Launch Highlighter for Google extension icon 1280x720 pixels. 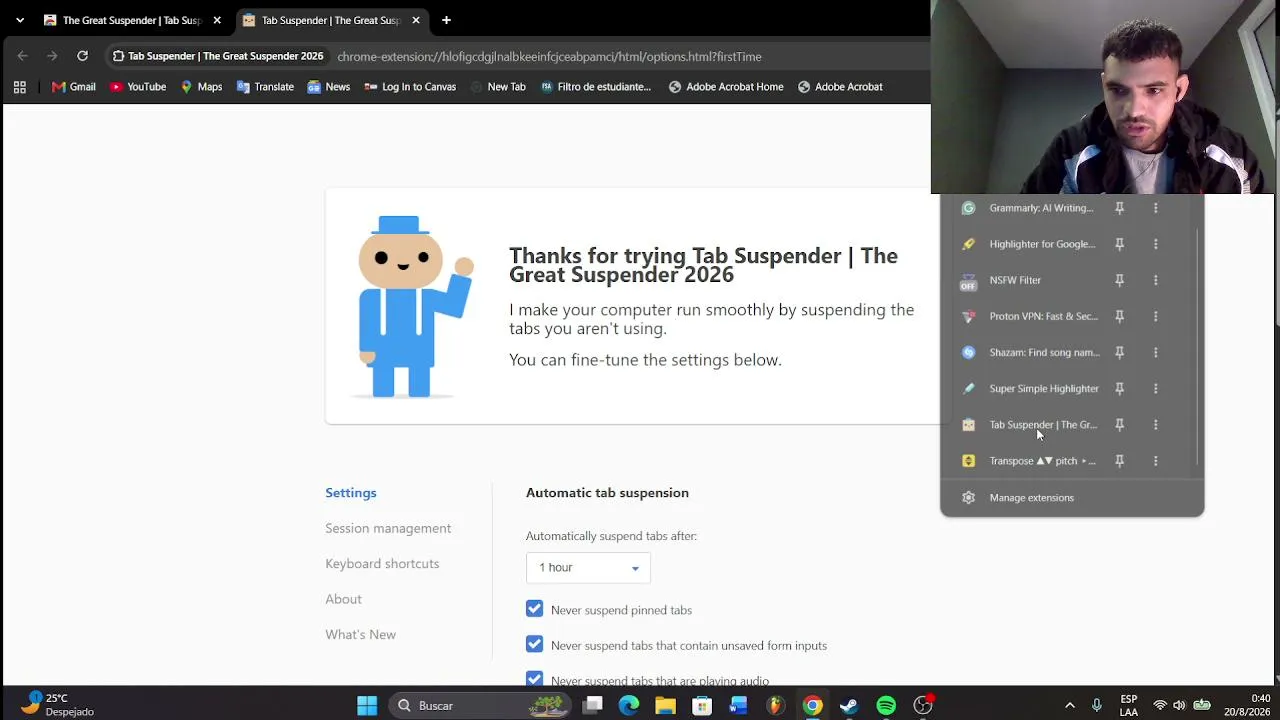tap(968, 244)
